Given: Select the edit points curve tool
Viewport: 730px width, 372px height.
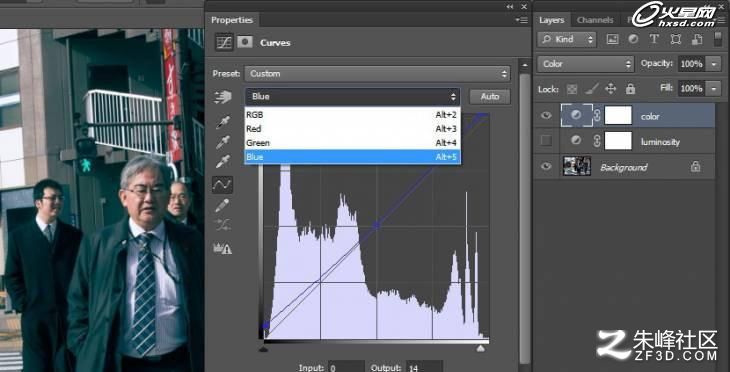Looking at the screenshot, I should pos(222,185).
